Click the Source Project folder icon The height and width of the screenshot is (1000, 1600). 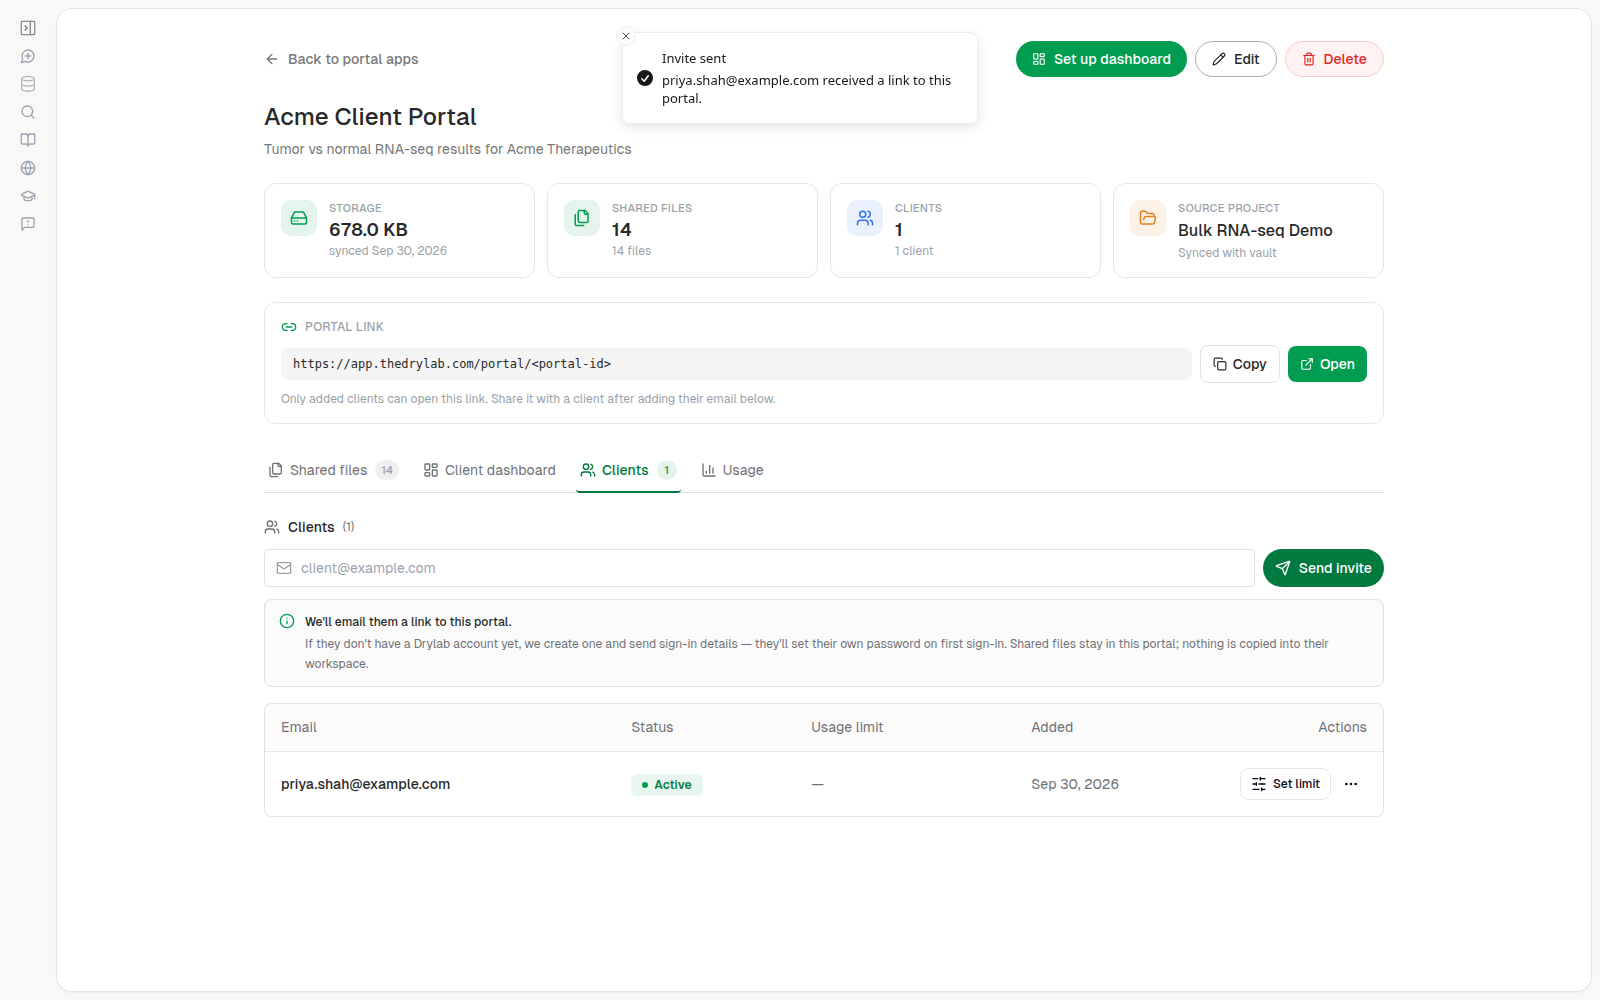1148,218
